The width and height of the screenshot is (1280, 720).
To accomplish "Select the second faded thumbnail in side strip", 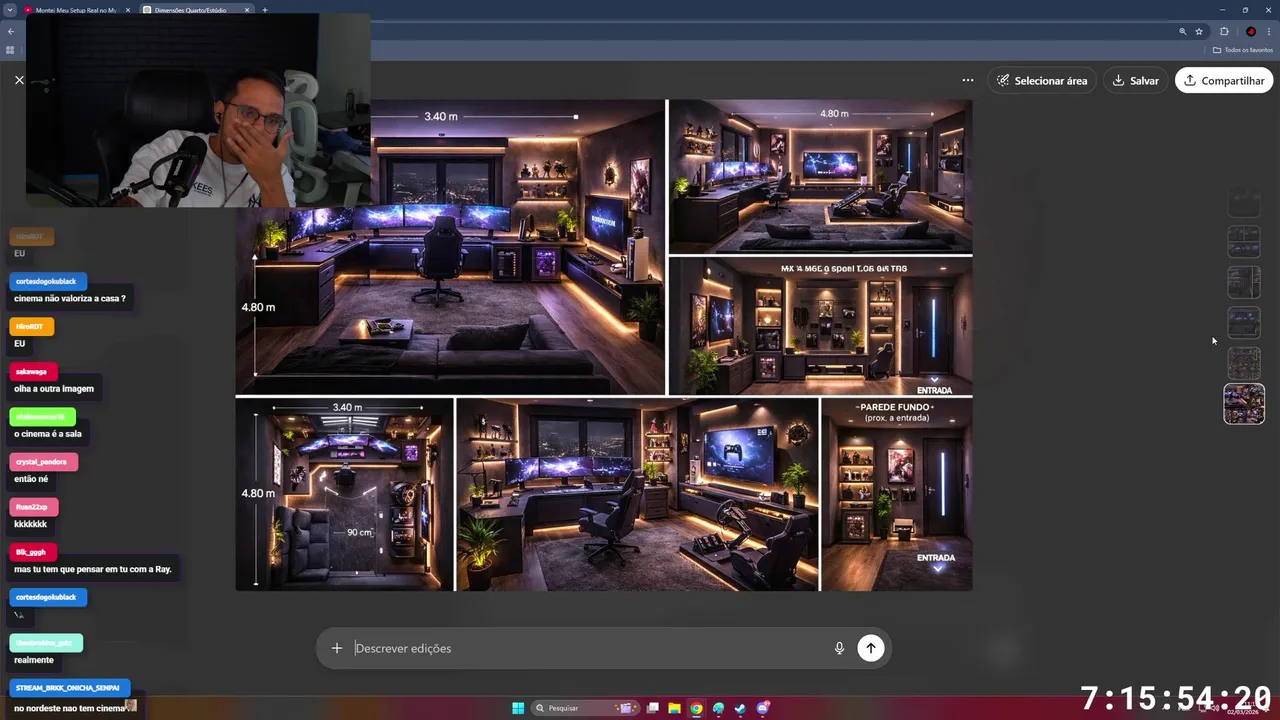I will (1244, 242).
